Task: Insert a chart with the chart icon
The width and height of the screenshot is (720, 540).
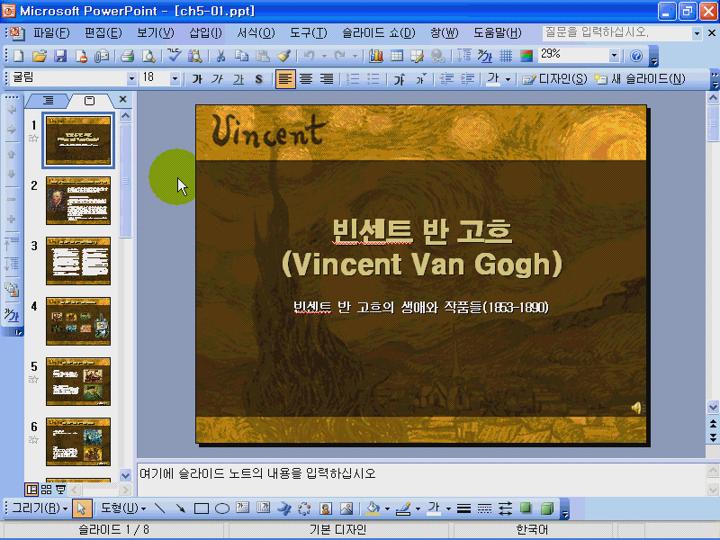Action: tap(376, 56)
